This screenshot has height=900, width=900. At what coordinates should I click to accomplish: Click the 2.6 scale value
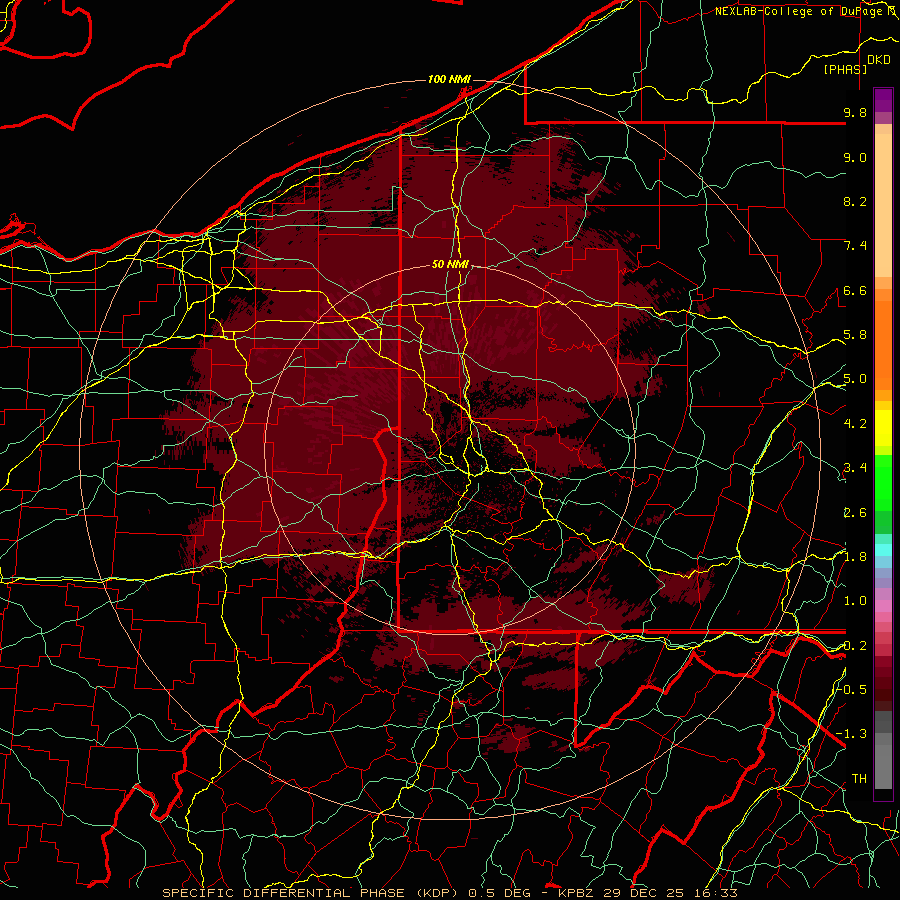pyautogui.click(x=855, y=512)
